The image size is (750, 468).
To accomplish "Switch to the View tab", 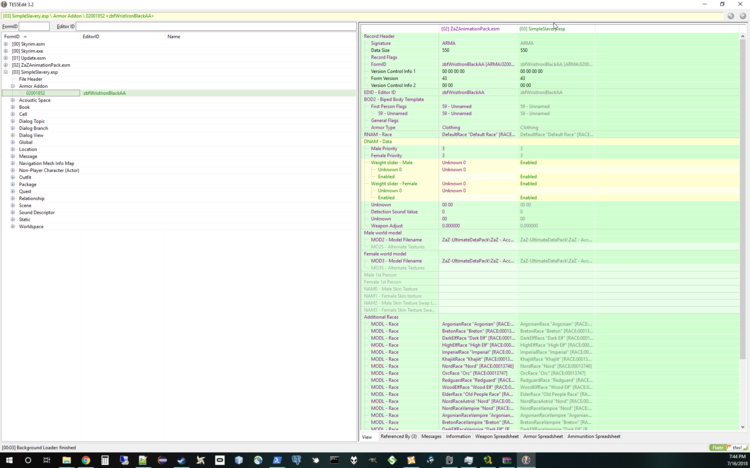I will click(x=367, y=437).
